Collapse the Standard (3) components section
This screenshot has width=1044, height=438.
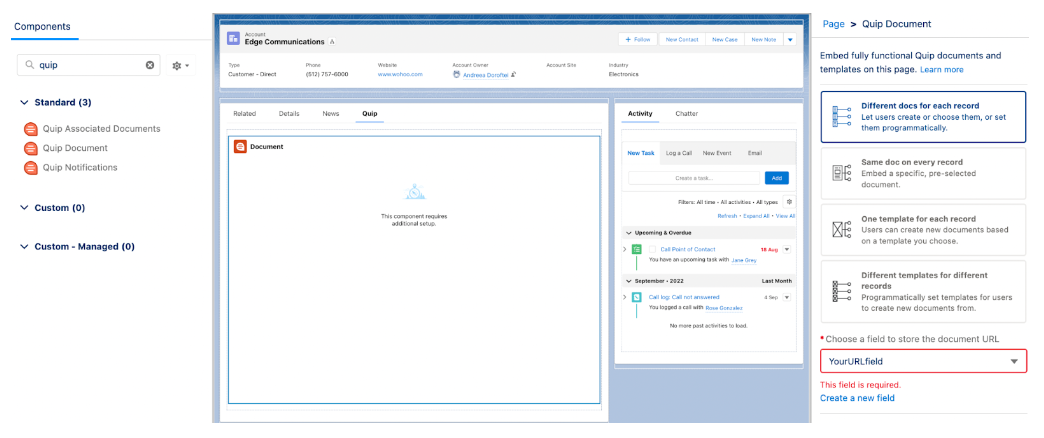click(25, 103)
